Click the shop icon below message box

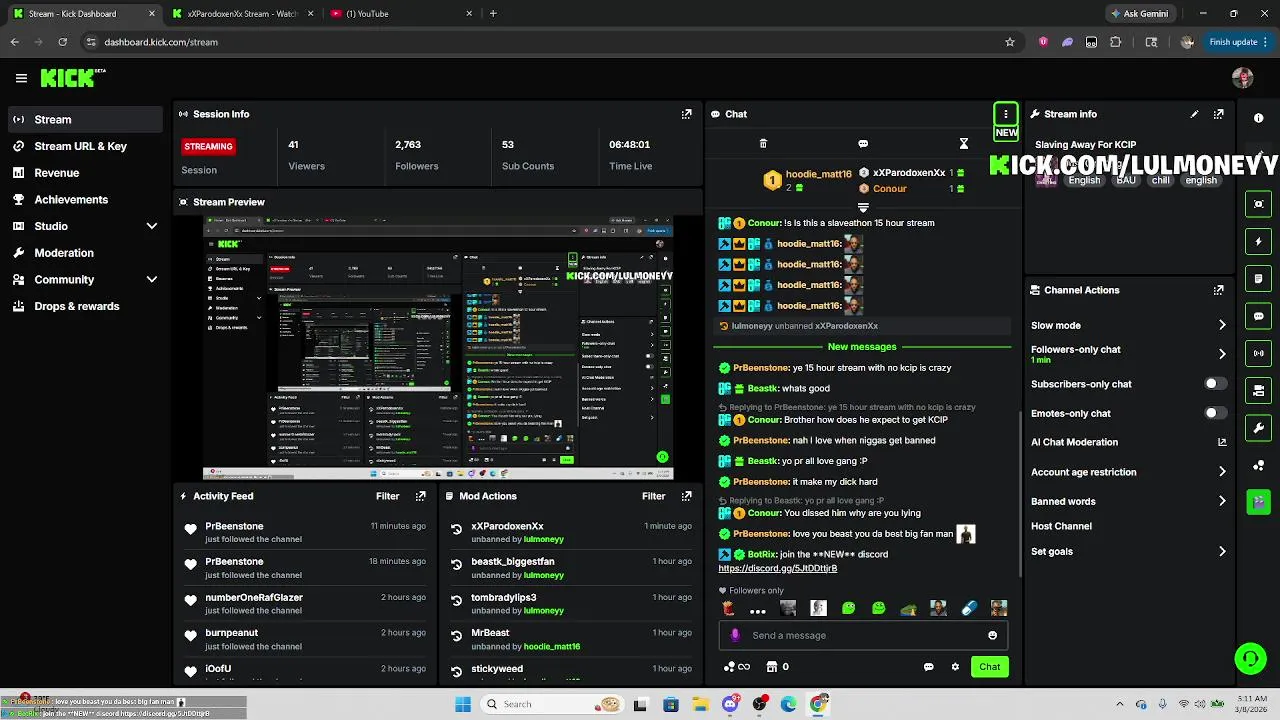(771, 667)
